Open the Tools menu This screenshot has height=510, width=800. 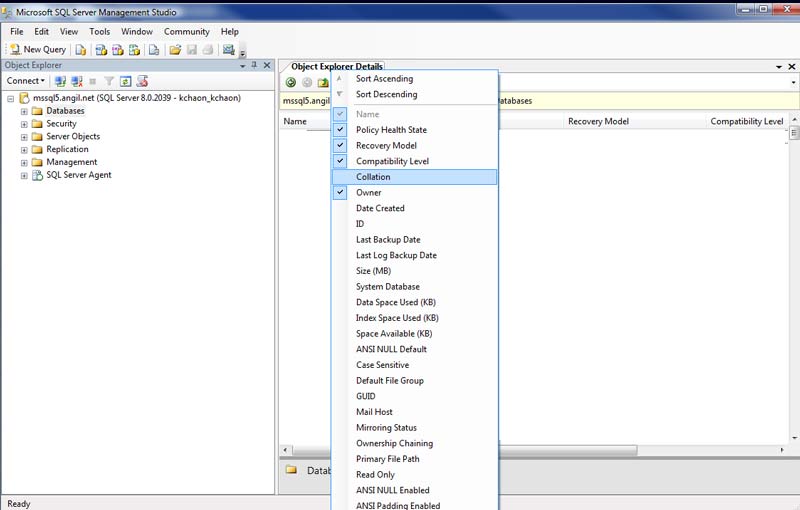click(99, 32)
